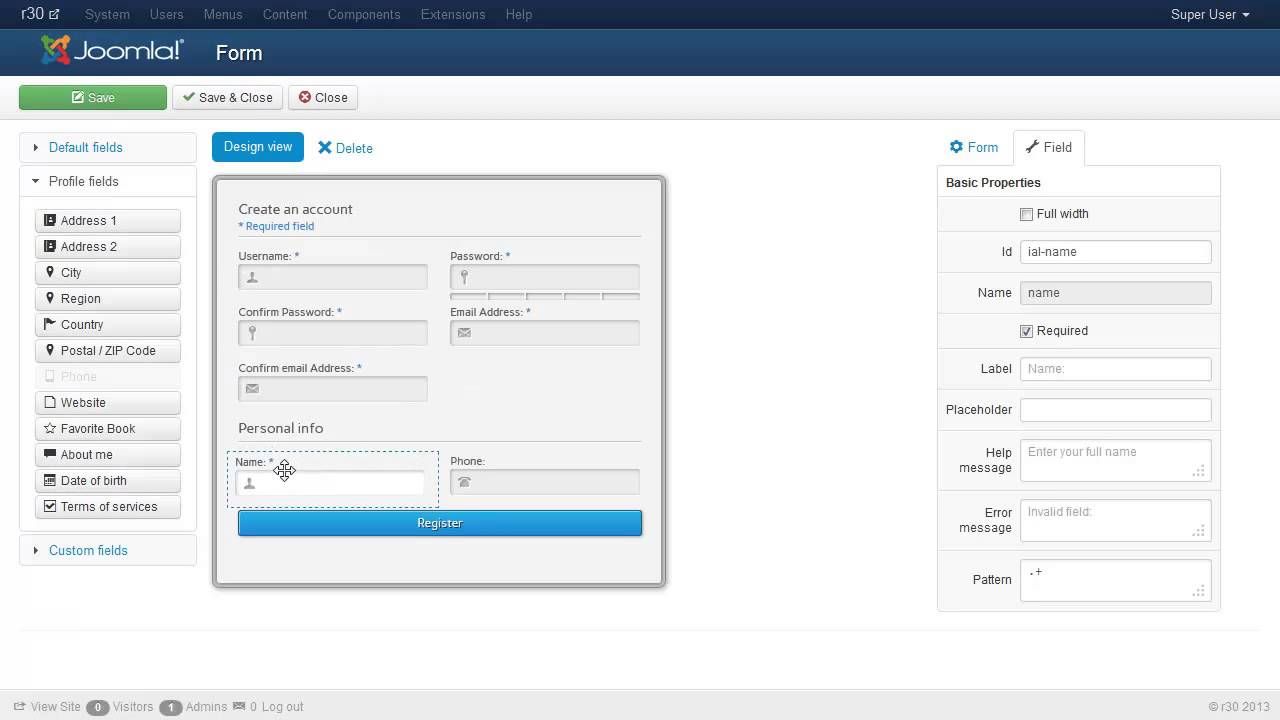Collapse the Profile fields section
Image resolution: width=1280 pixels, height=720 pixels.
tap(83, 181)
